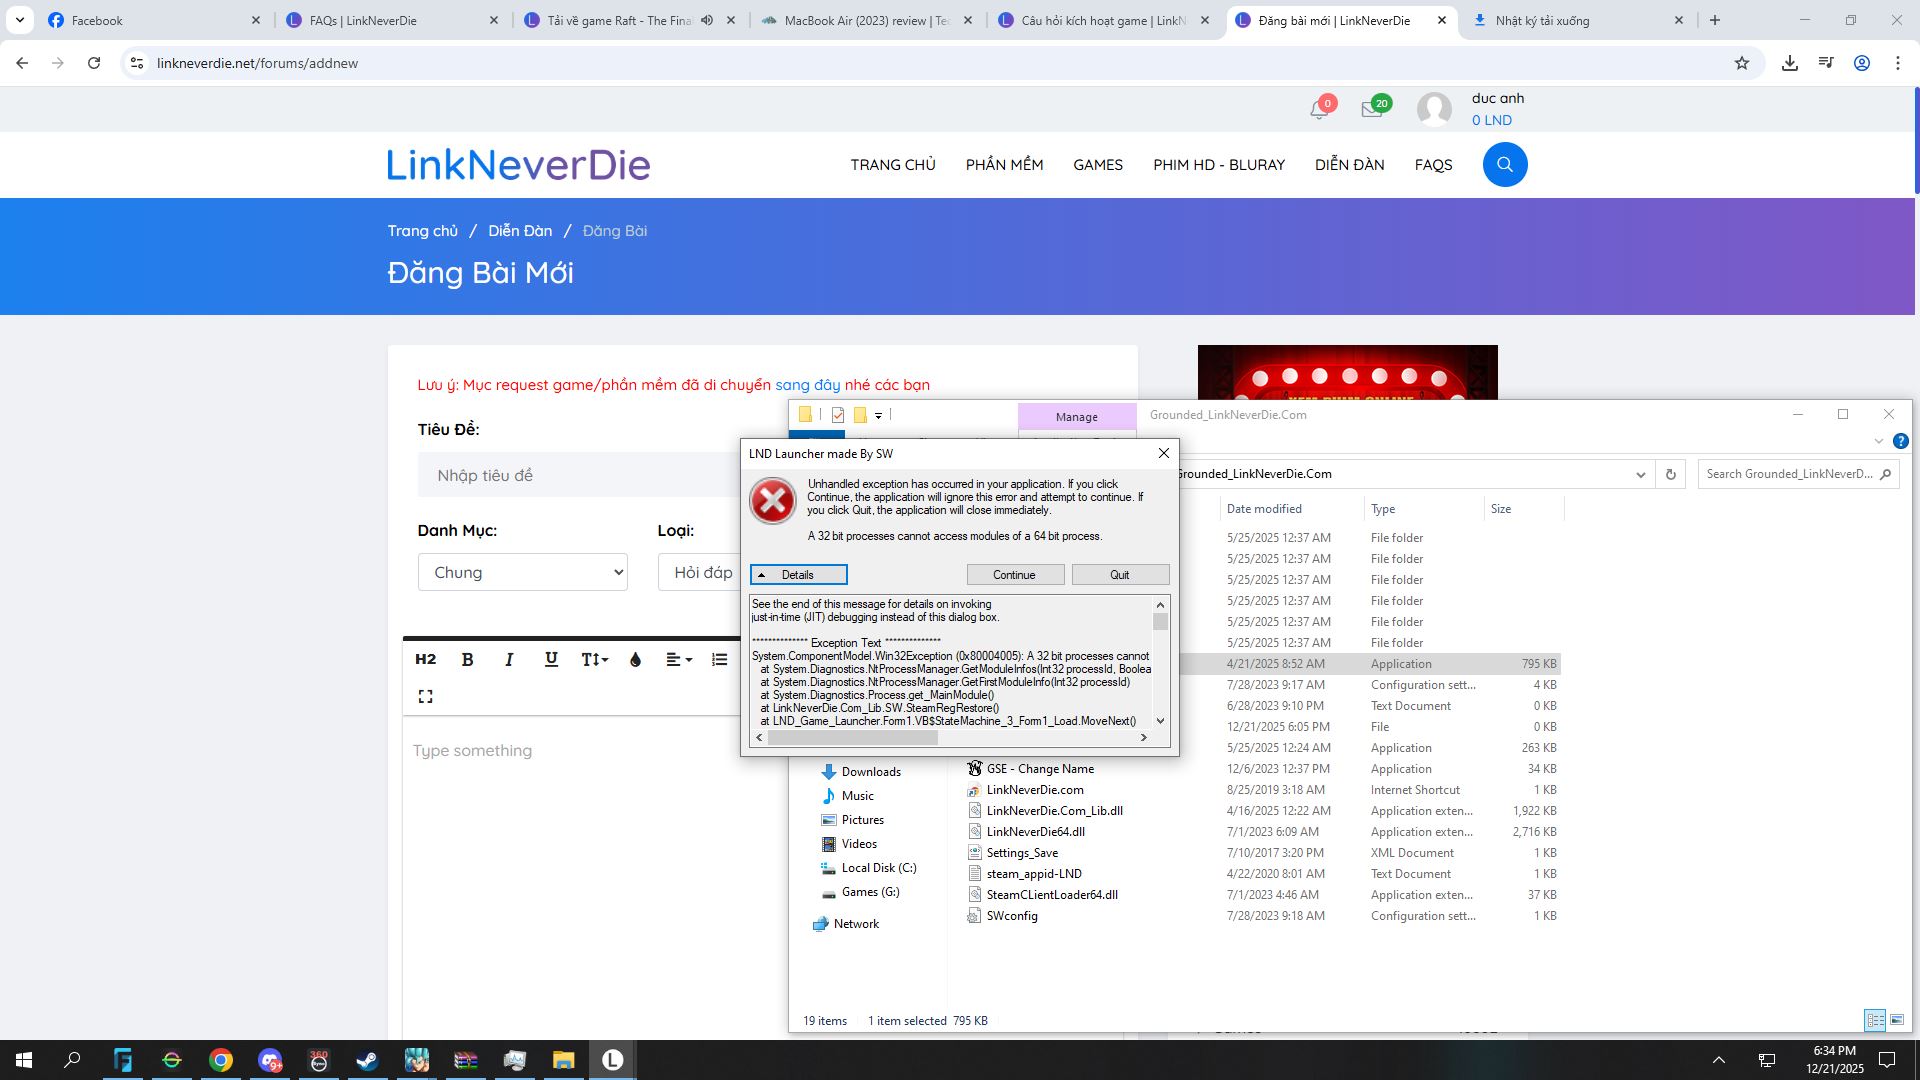This screenshot has width=1920, height=1080.
Task: Click the blue search circle icon
Action: pyautogui.click(x=1504, y=165)
